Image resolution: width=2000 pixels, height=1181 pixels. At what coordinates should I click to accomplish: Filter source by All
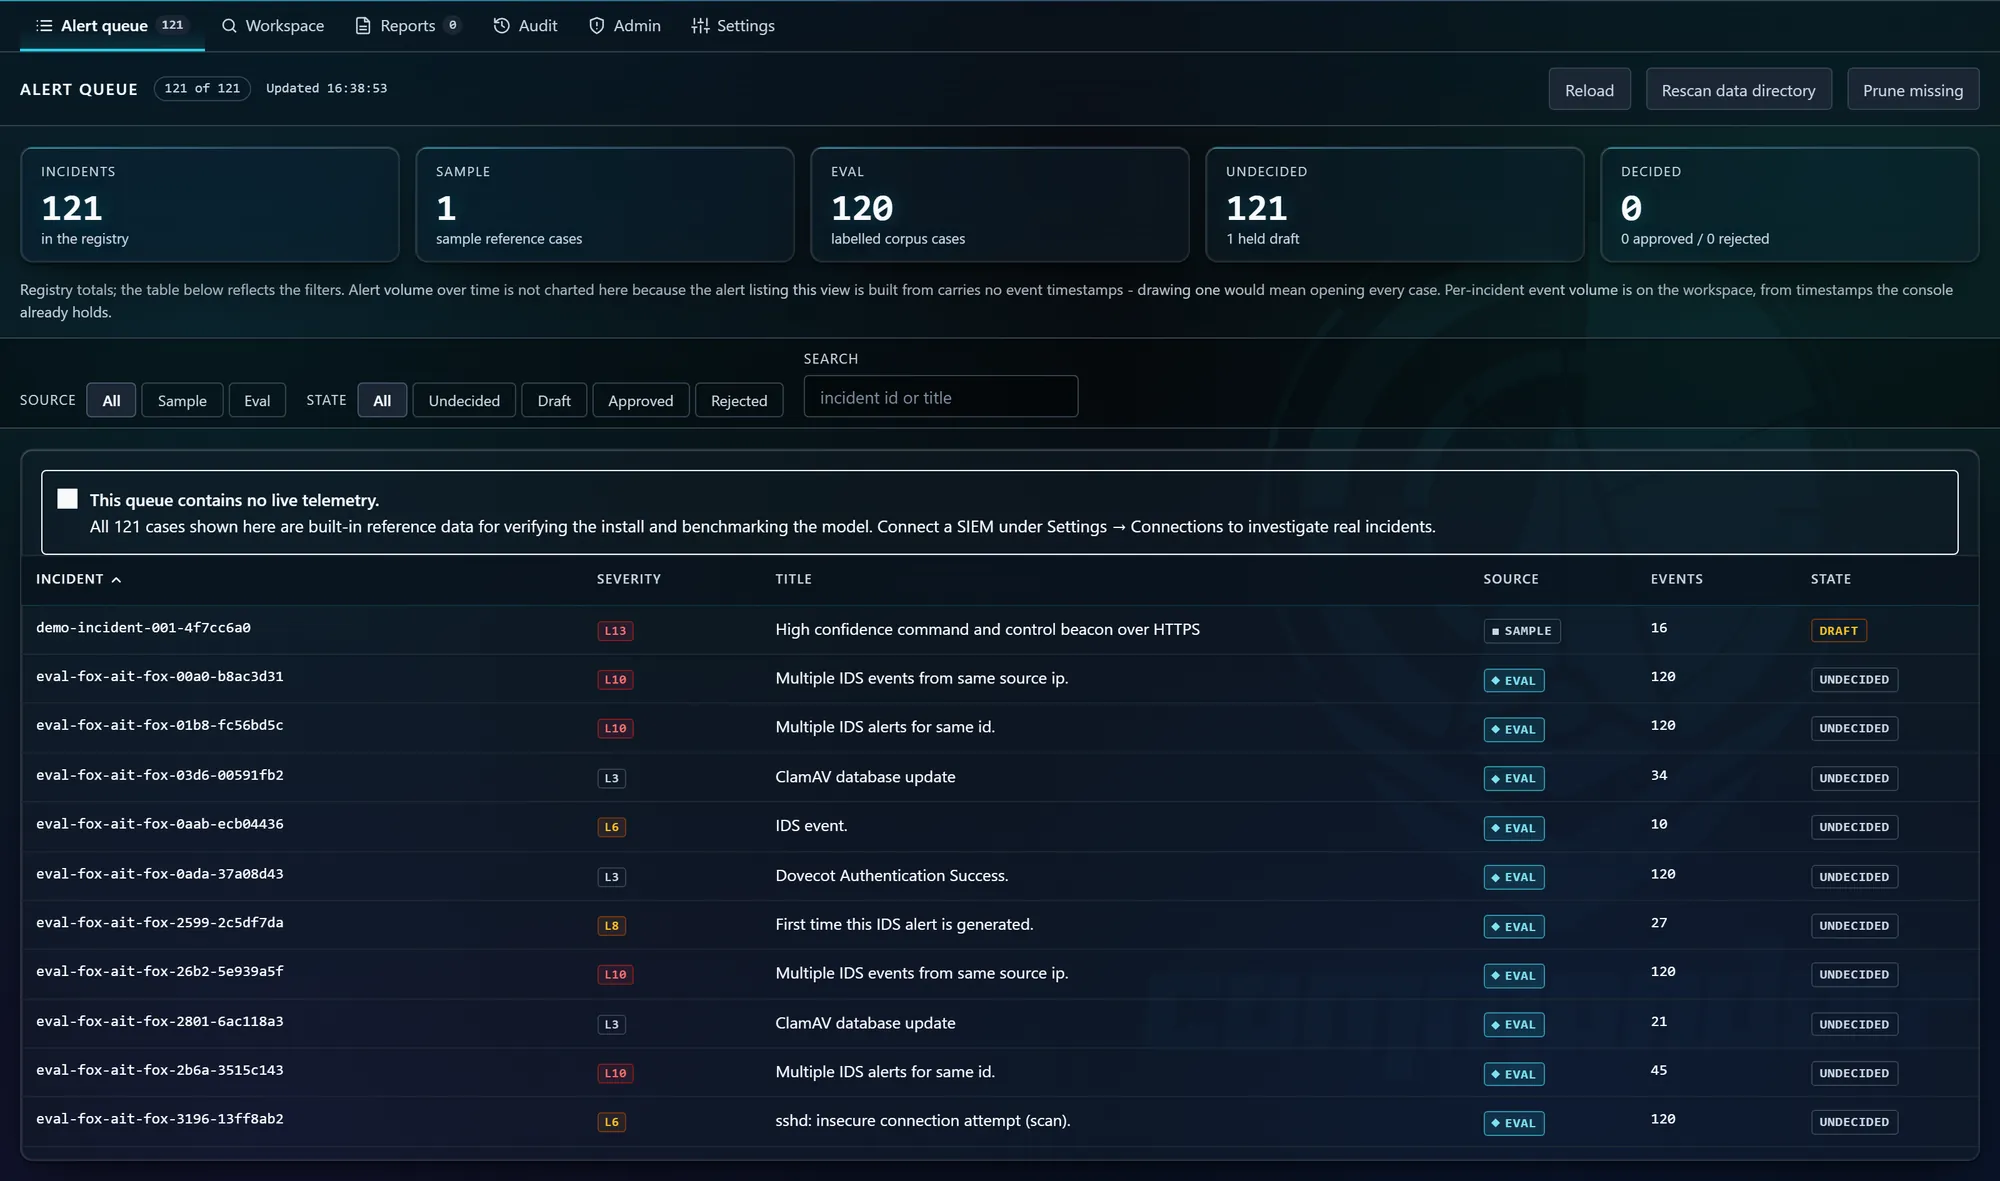(x=111, y=400)
